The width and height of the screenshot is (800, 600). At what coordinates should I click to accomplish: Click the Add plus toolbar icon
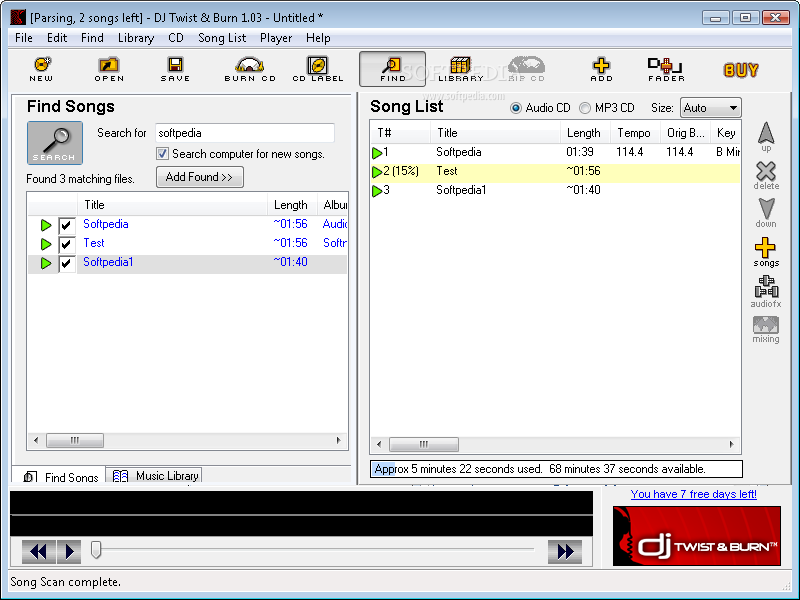coord(601,69)
